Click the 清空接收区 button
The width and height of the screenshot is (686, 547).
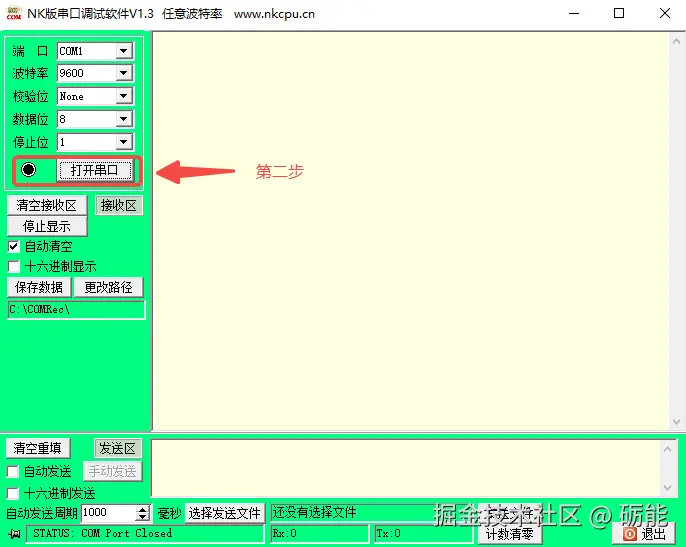point(46,205)
